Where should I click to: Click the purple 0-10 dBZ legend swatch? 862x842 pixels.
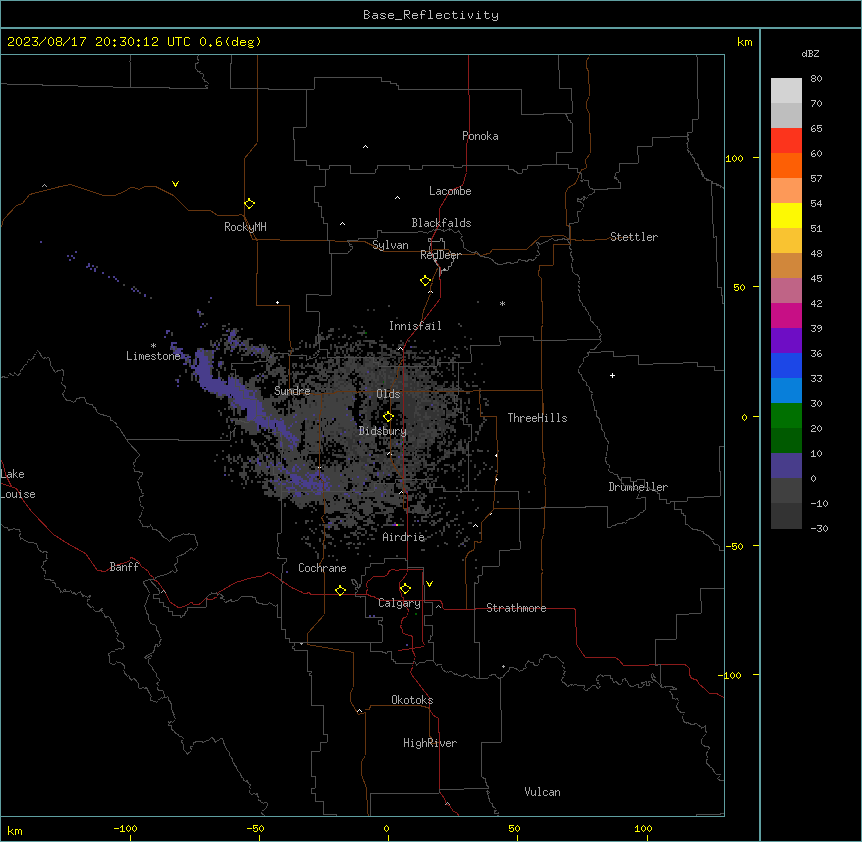[786, 466]
